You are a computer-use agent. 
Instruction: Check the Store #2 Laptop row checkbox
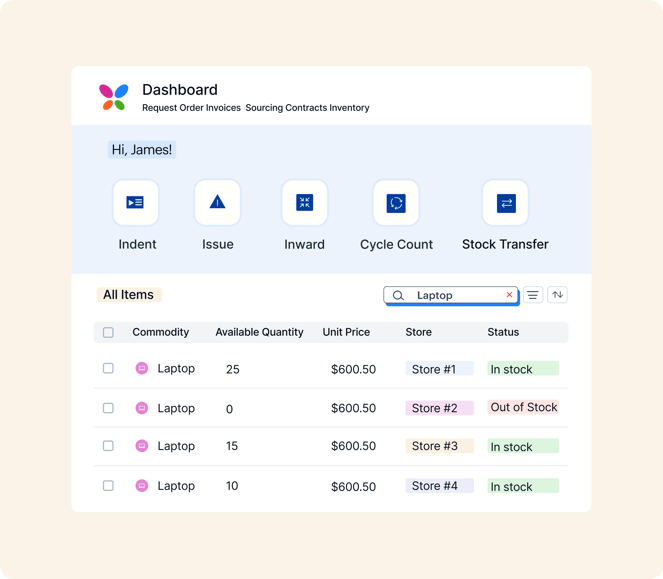108,408
